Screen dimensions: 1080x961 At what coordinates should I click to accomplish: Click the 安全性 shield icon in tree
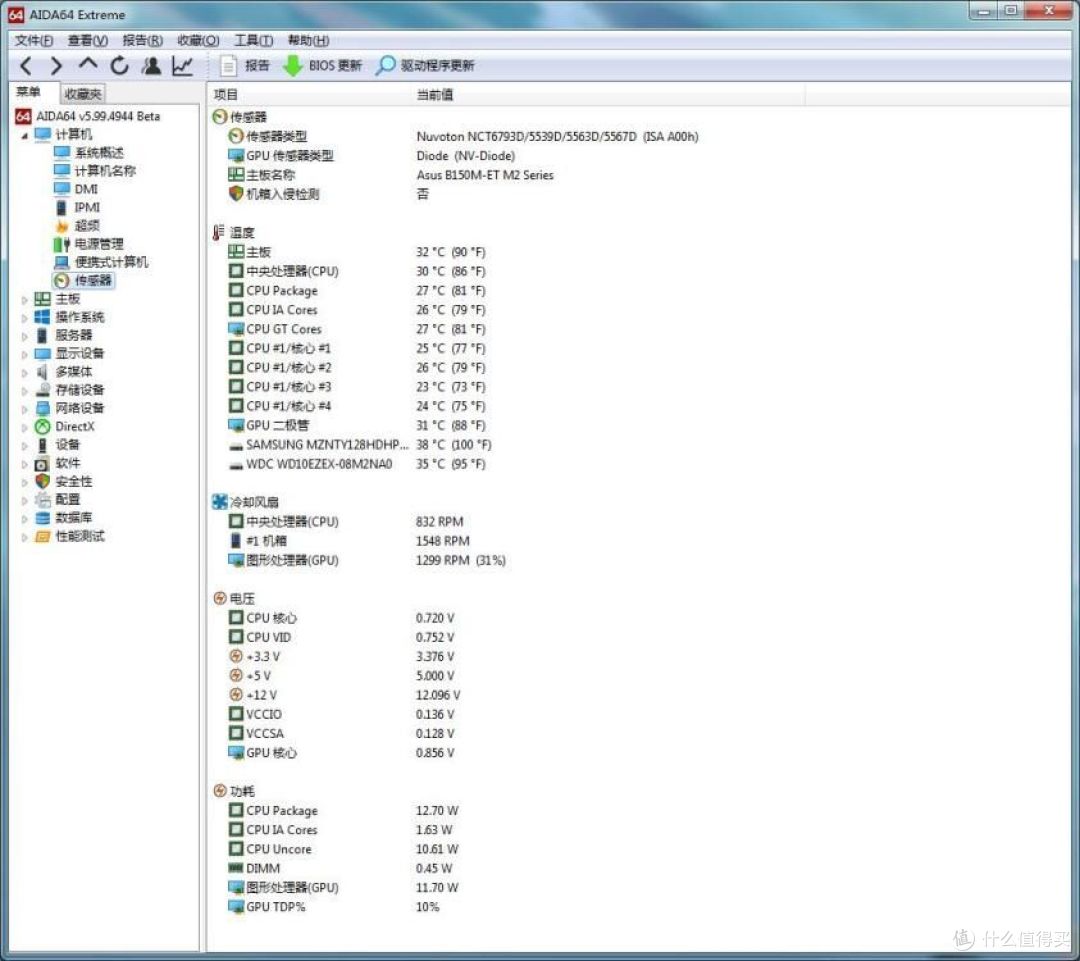[43, 482]
